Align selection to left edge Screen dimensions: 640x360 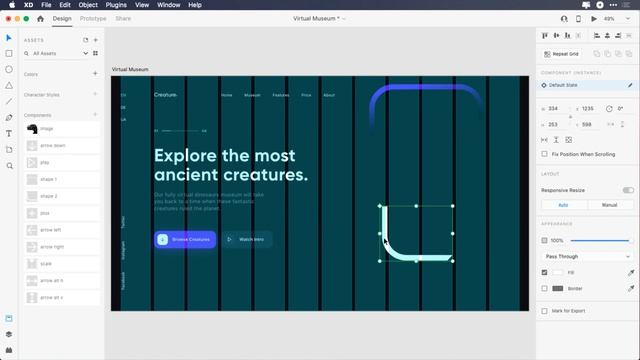[x=597, y=36]
